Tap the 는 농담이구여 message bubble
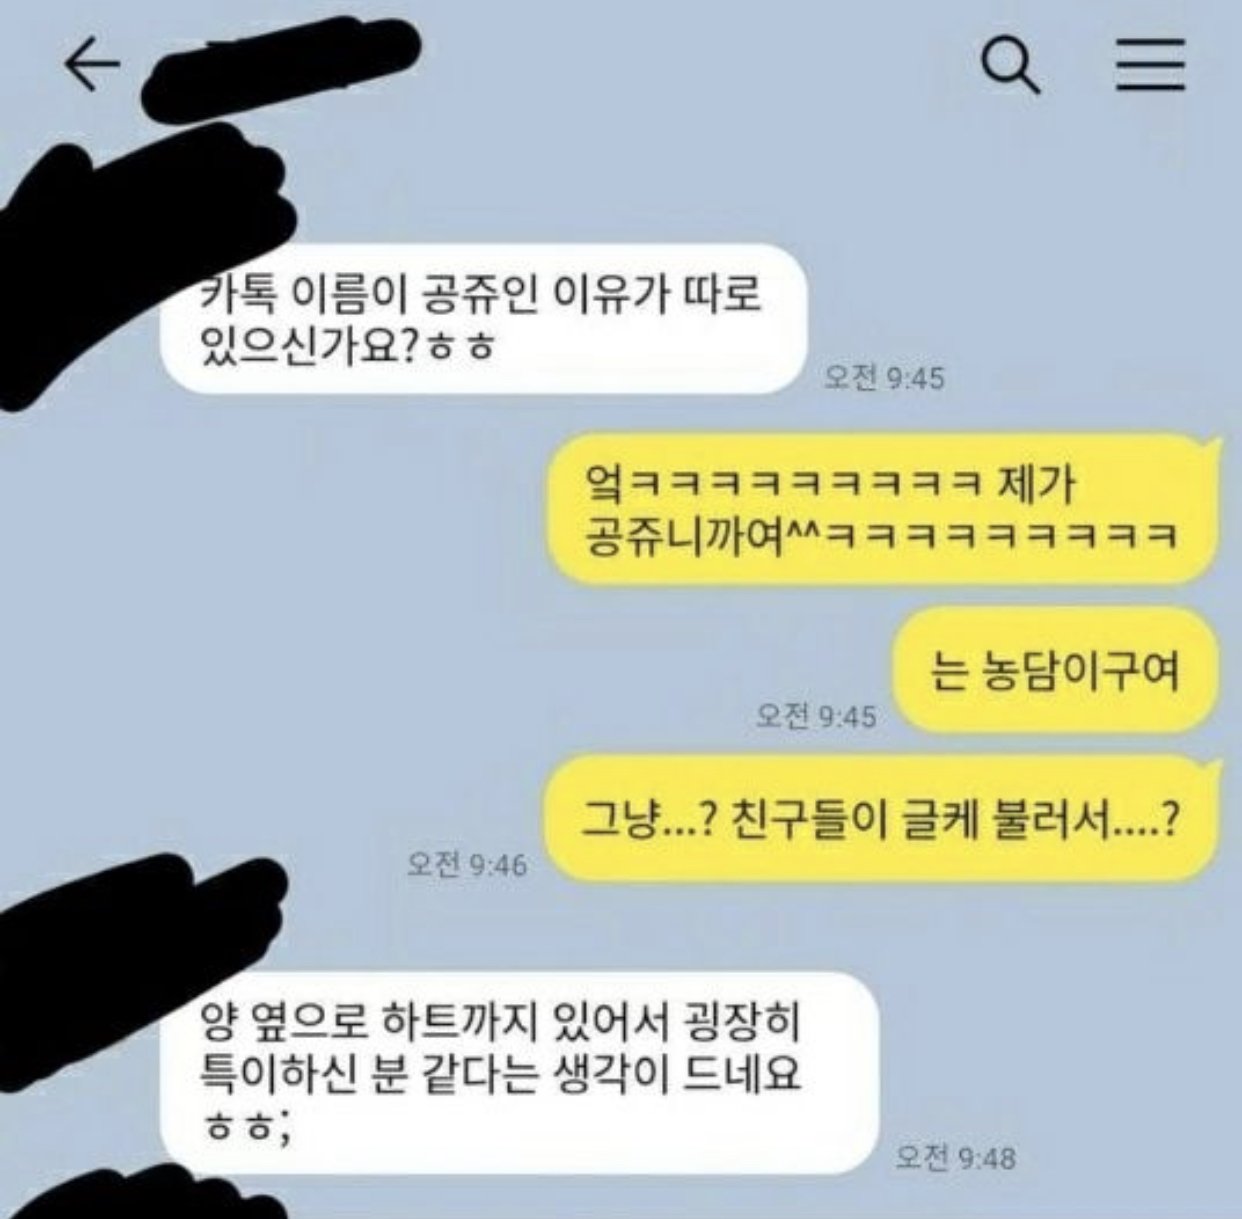1242x1219 pixels. pyautogui.click(x=1055, y=669)
